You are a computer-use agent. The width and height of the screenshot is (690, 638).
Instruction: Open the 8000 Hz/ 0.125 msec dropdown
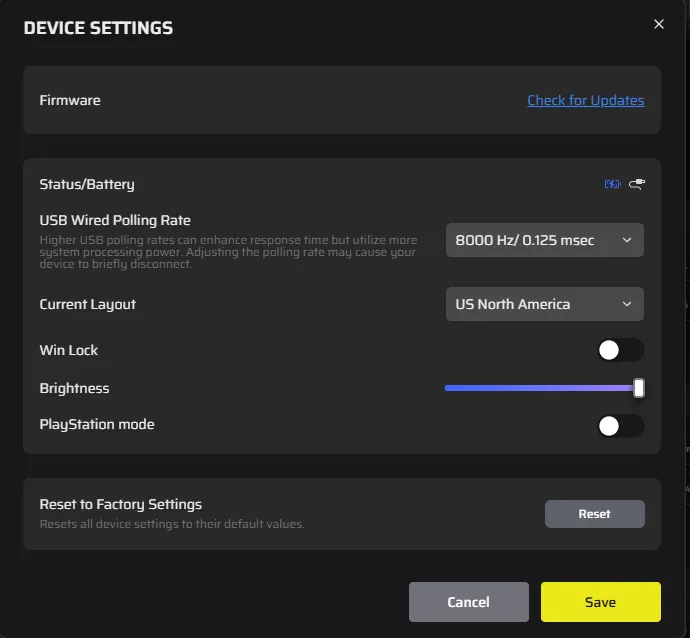pyautogui.click(x=544, y=240)
